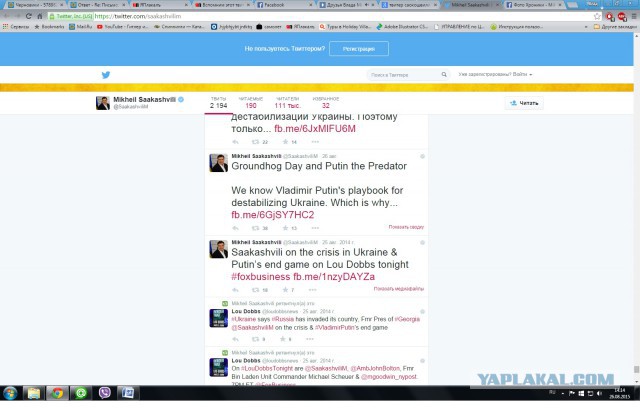
Task: Open File Explorer from taskbar
Action: (x=34, y=393)
